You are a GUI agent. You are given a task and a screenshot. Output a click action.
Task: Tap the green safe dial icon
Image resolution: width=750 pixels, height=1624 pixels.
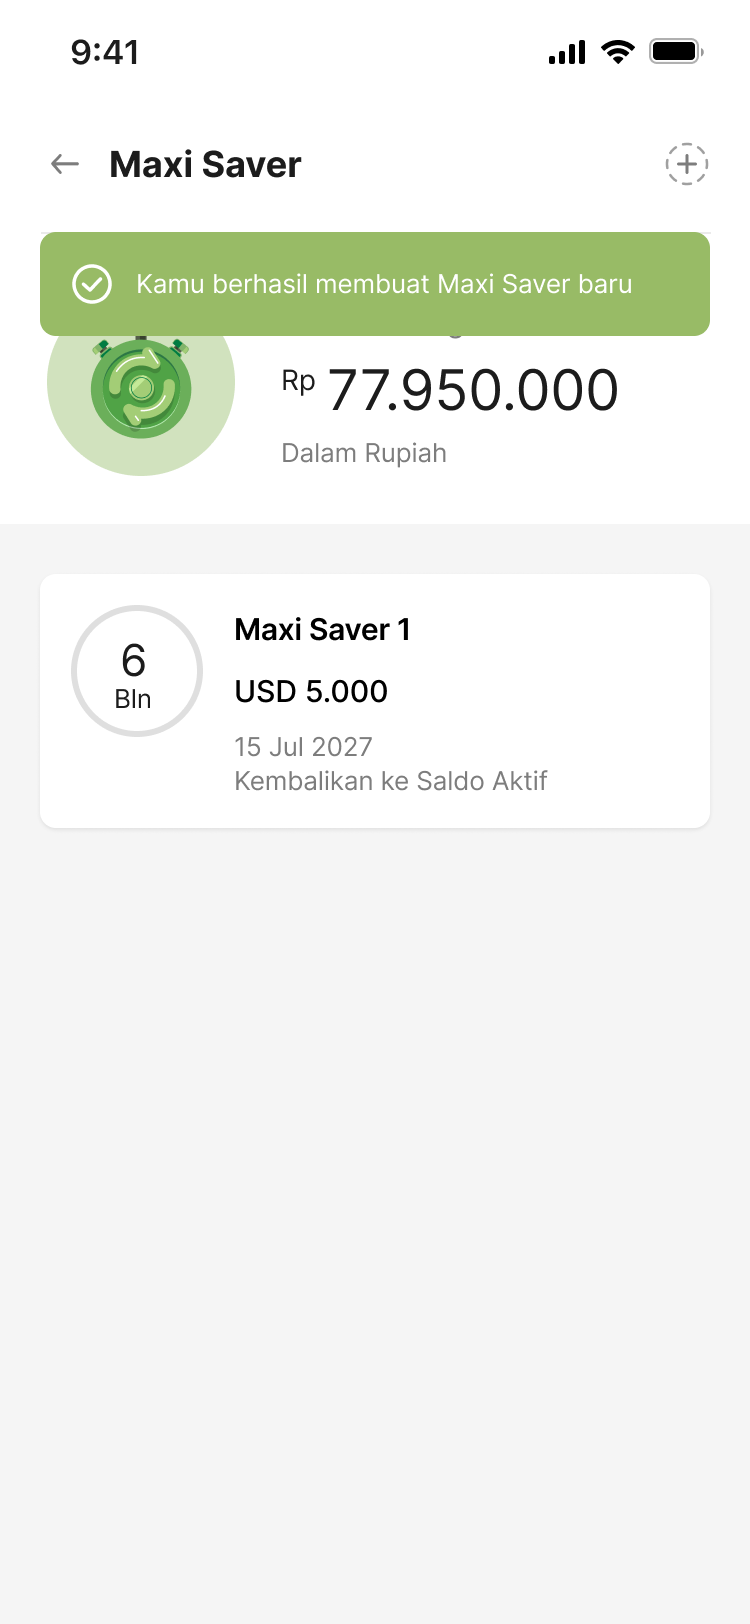pyautogui.click(x=141, y=387)
